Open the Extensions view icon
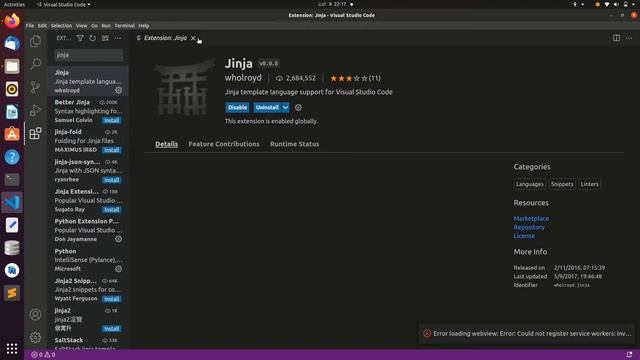Image resolution: width=640 pixels, height=360 pixels. coord(36,133)
